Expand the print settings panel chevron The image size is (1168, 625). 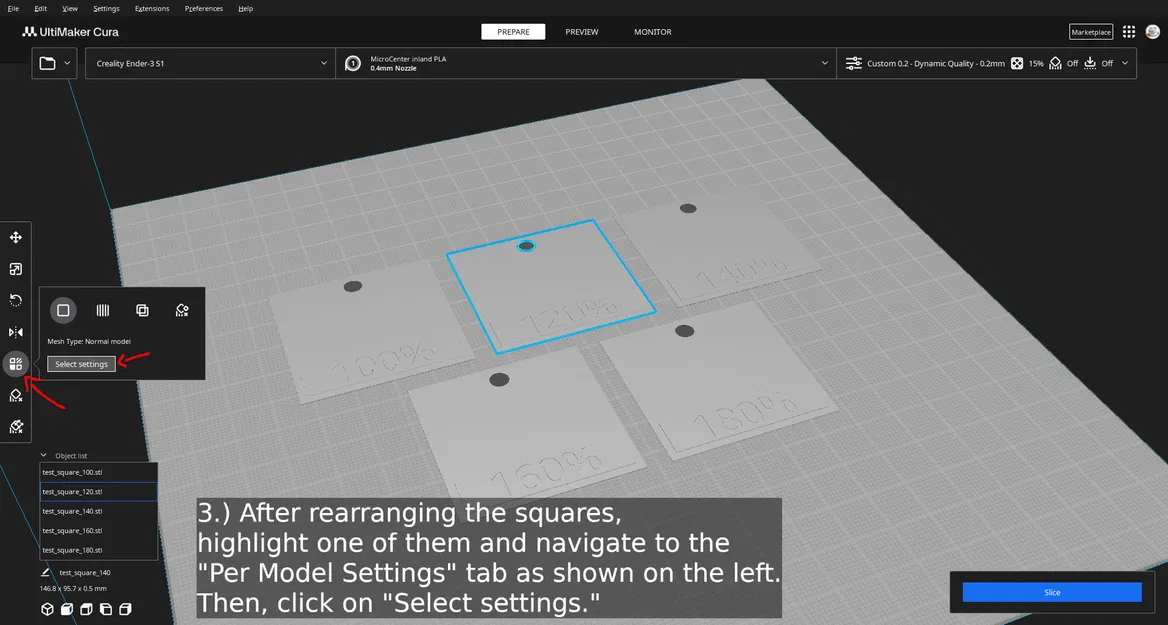1125,63
